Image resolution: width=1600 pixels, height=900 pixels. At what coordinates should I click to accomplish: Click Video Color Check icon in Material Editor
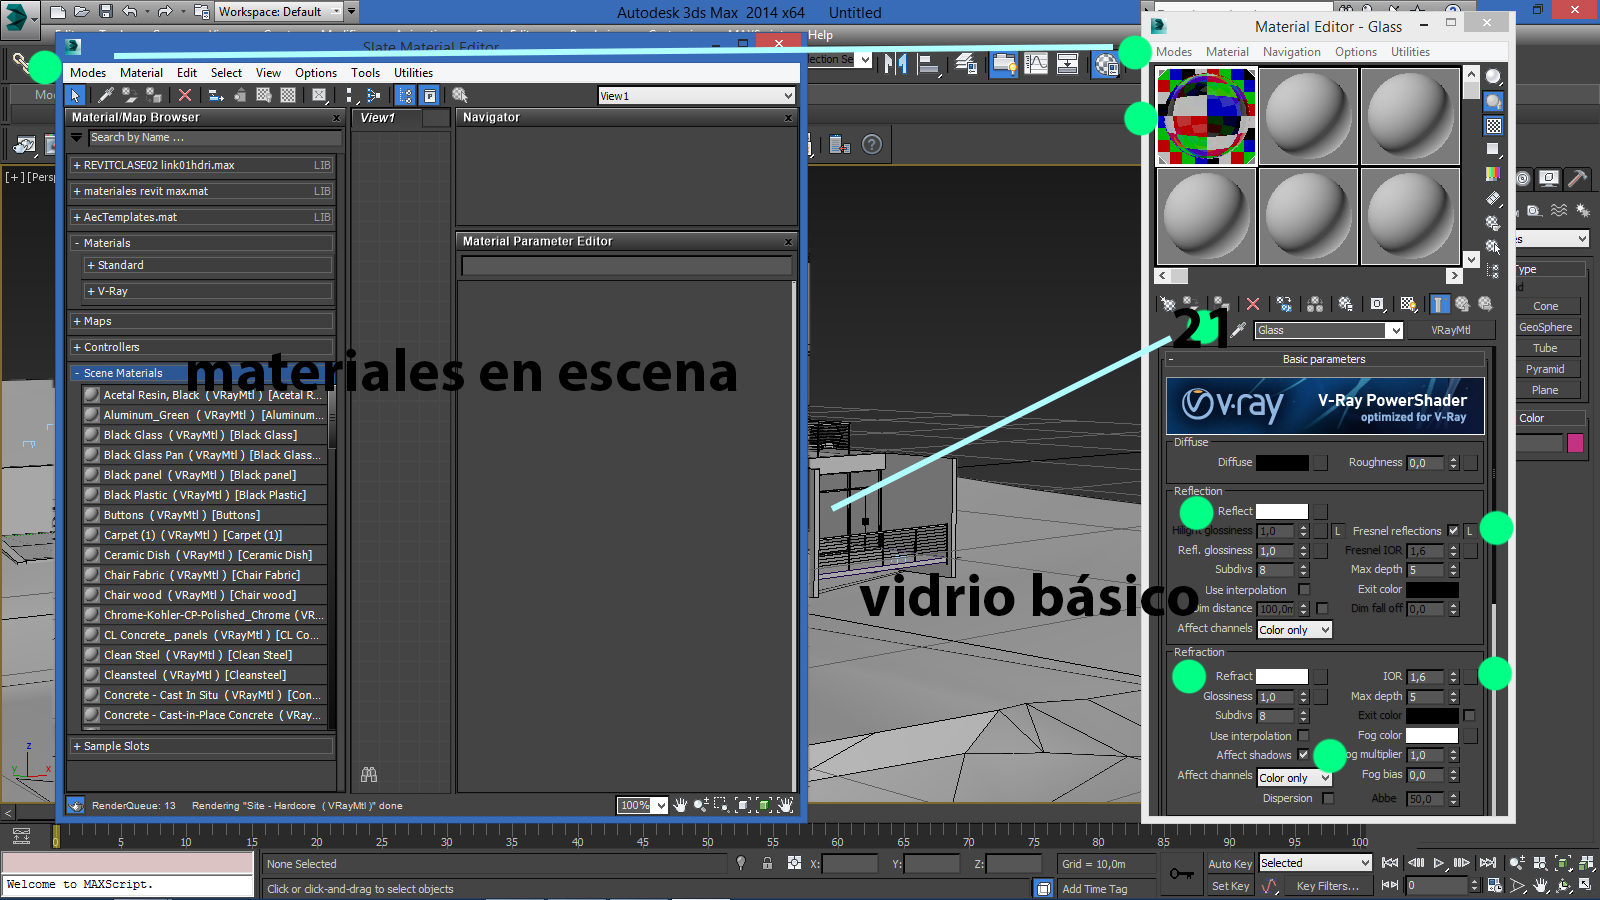coord(1493,174)
